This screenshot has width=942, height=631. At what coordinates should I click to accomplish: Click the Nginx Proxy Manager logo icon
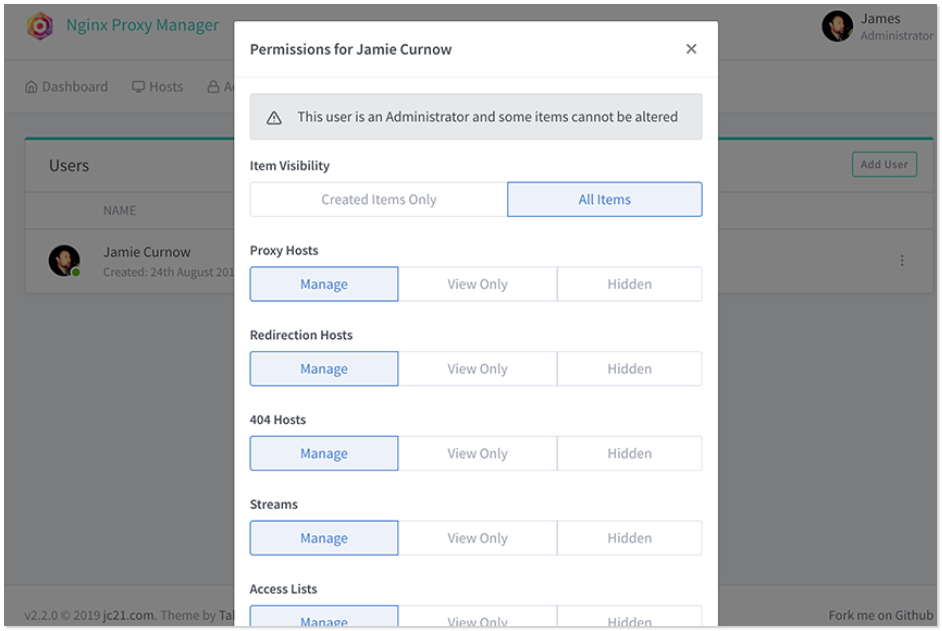(40, 26)
